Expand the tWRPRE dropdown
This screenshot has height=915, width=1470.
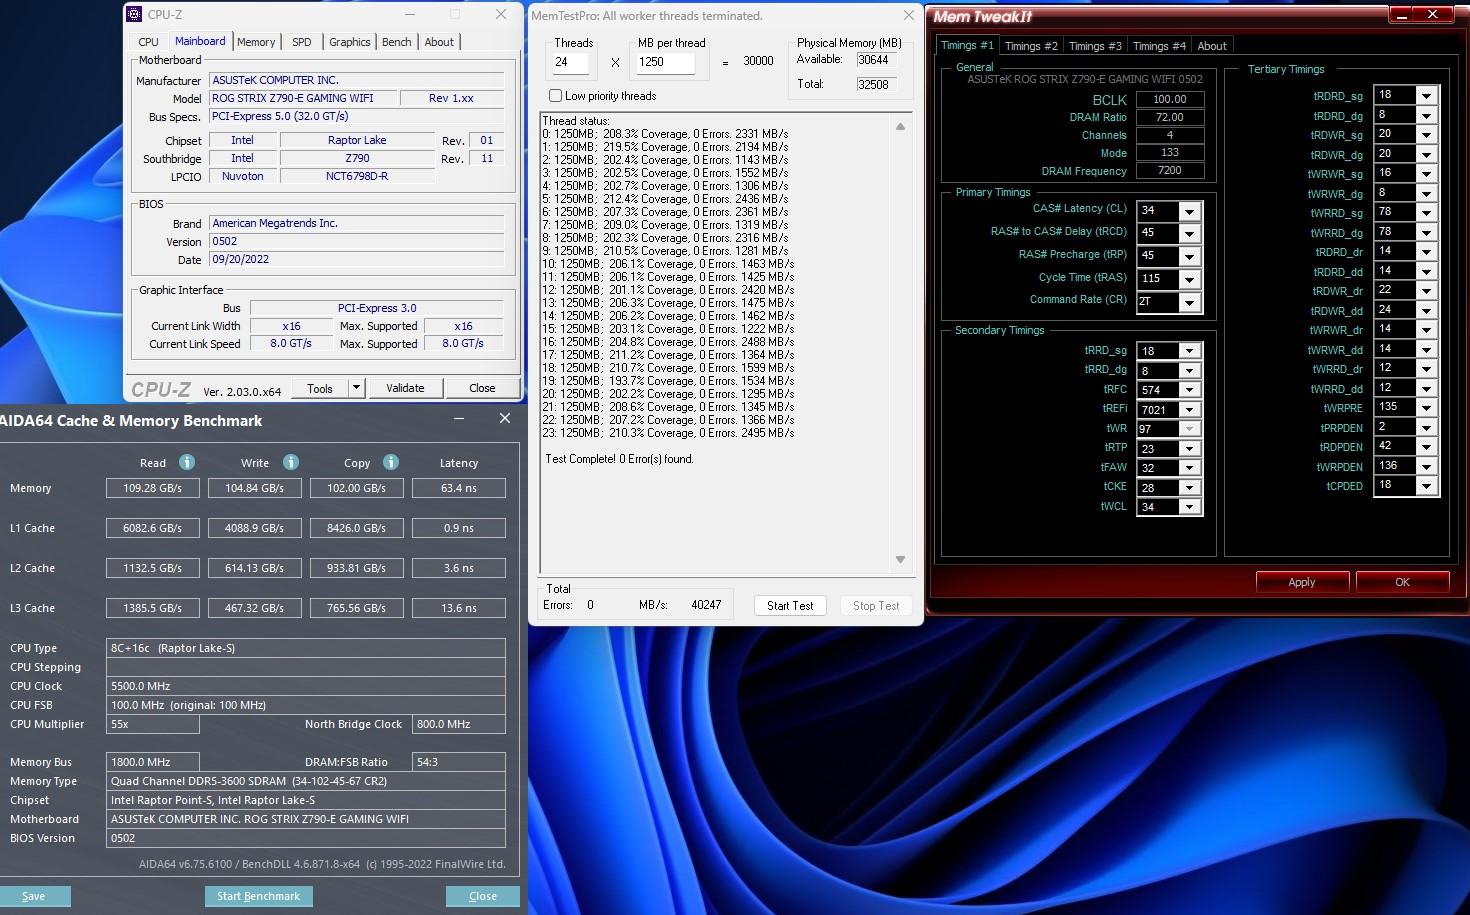(x=1427, y=408)
